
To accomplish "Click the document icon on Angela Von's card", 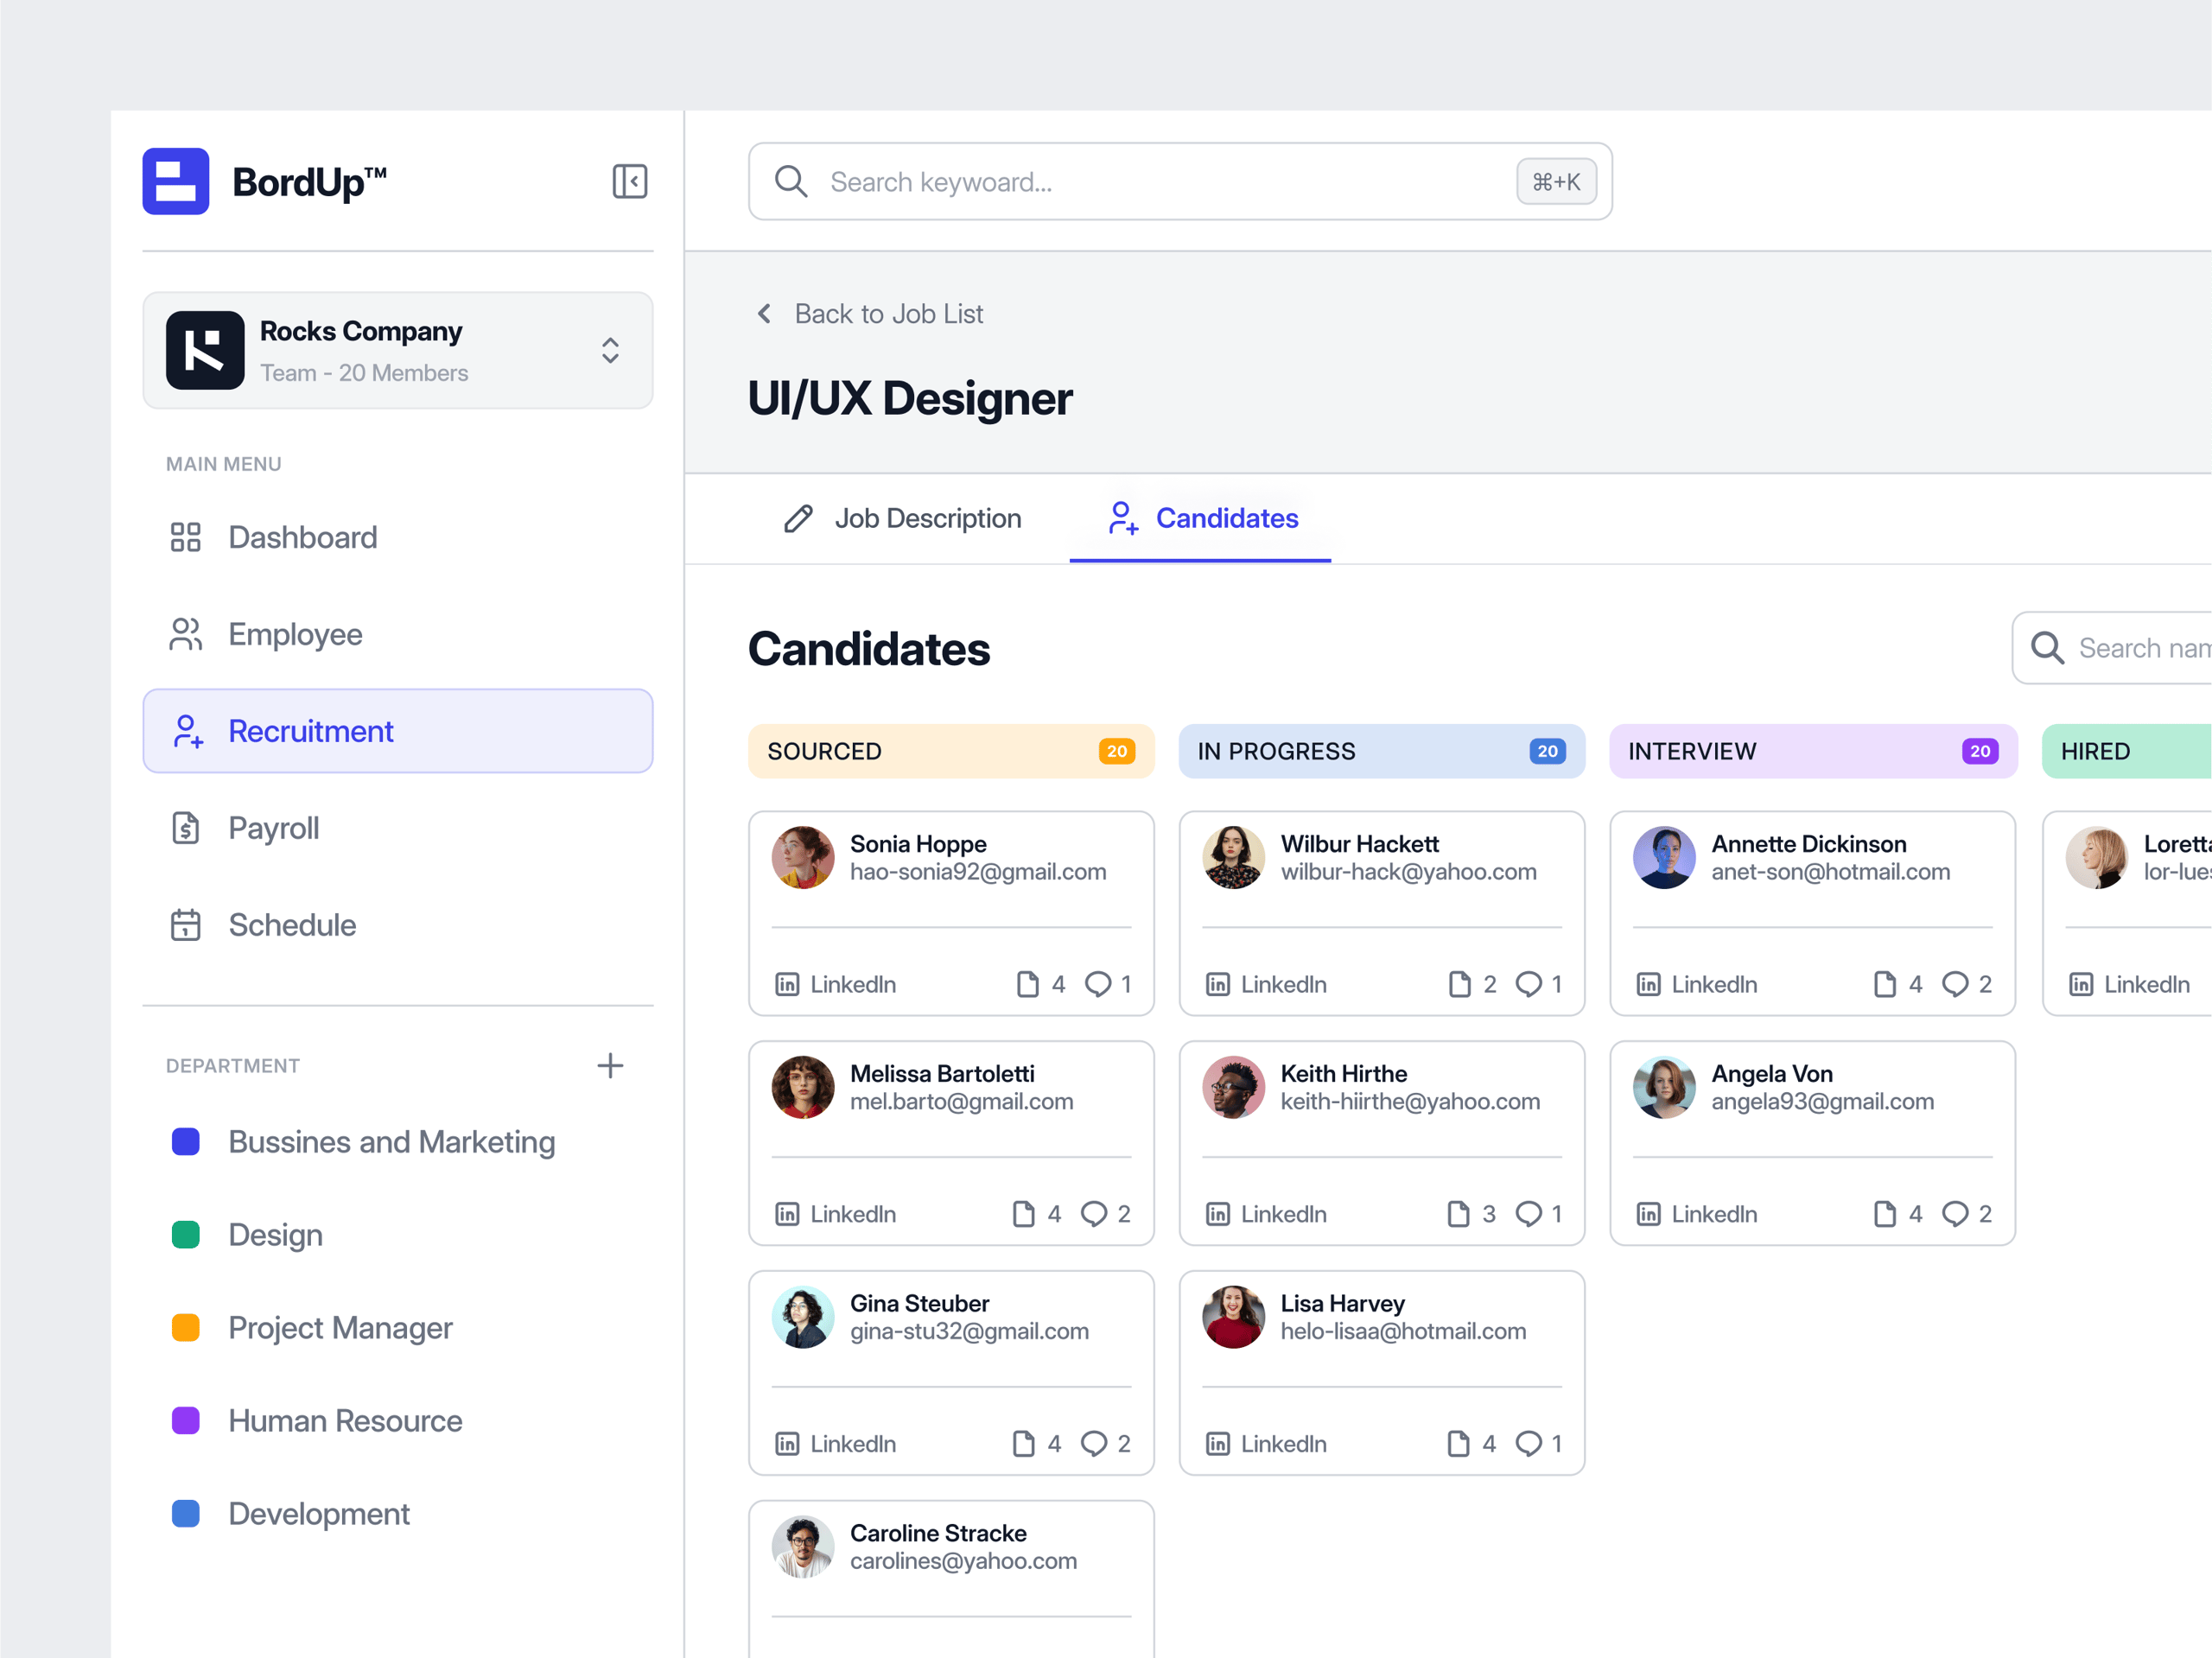I will click(1885, 1214).
